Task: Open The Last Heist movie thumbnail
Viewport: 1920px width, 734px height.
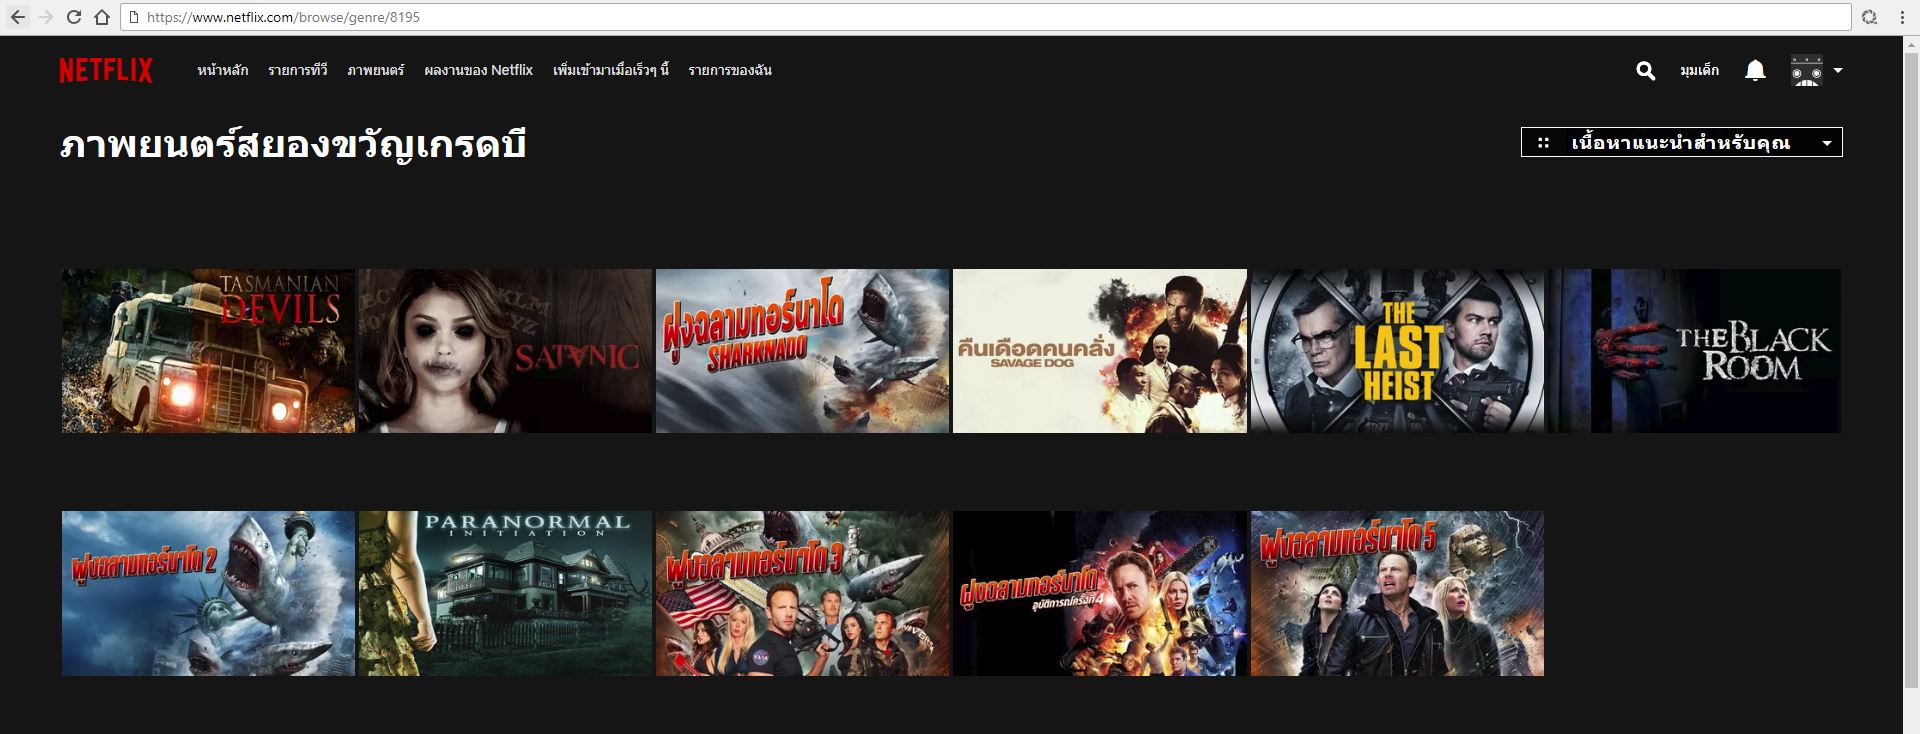Action: click(x=1397, y=351)
